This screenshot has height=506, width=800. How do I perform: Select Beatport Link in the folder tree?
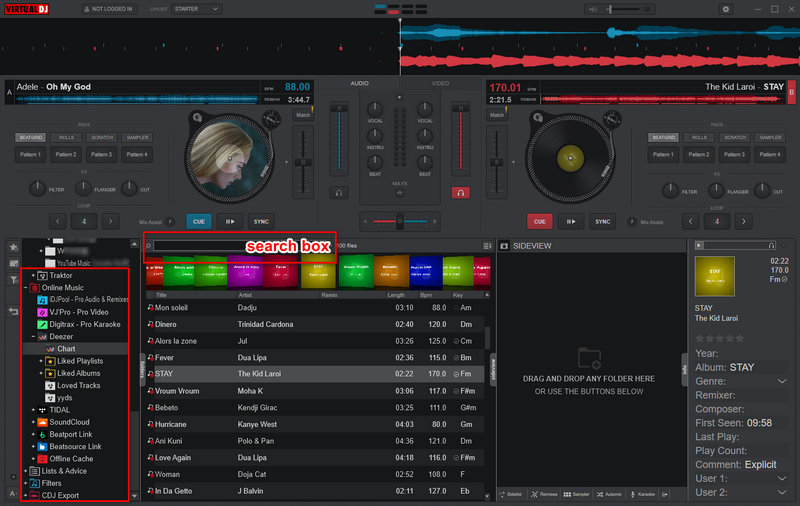click(71, 435)
